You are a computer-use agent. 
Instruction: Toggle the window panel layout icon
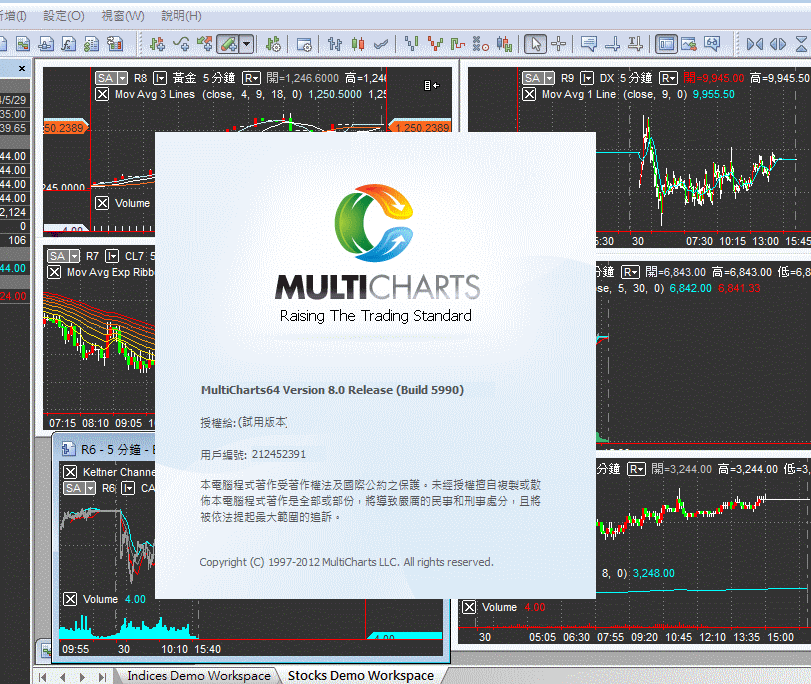pyautogui.click(x=667, y=44)
